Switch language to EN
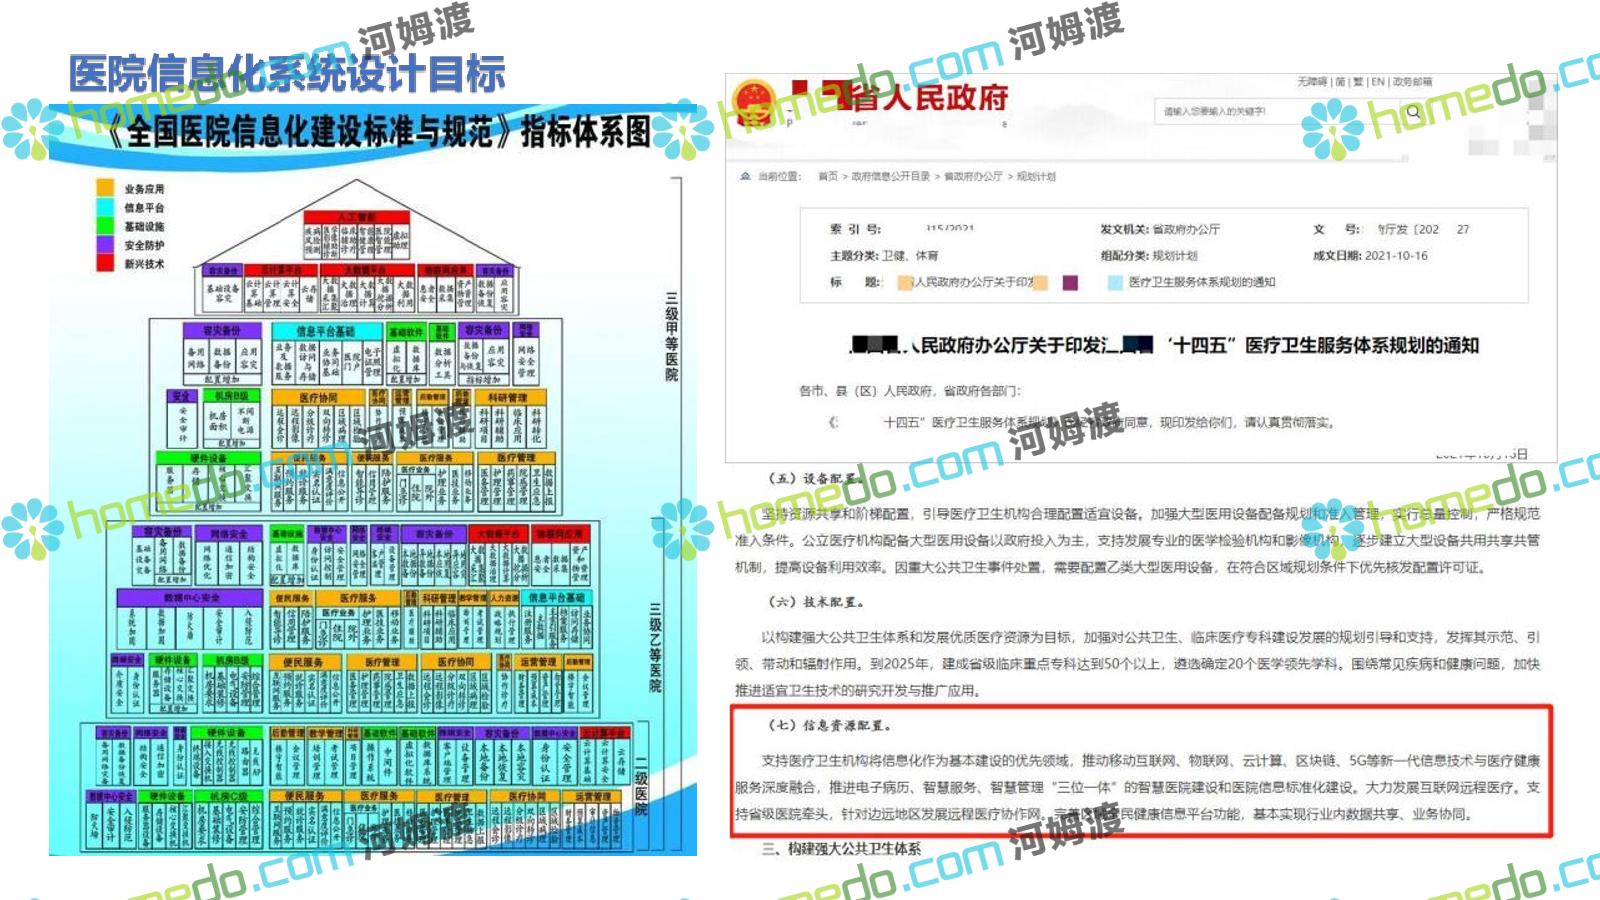Viewport: 1600px width, 900px height. [1378, 82]
